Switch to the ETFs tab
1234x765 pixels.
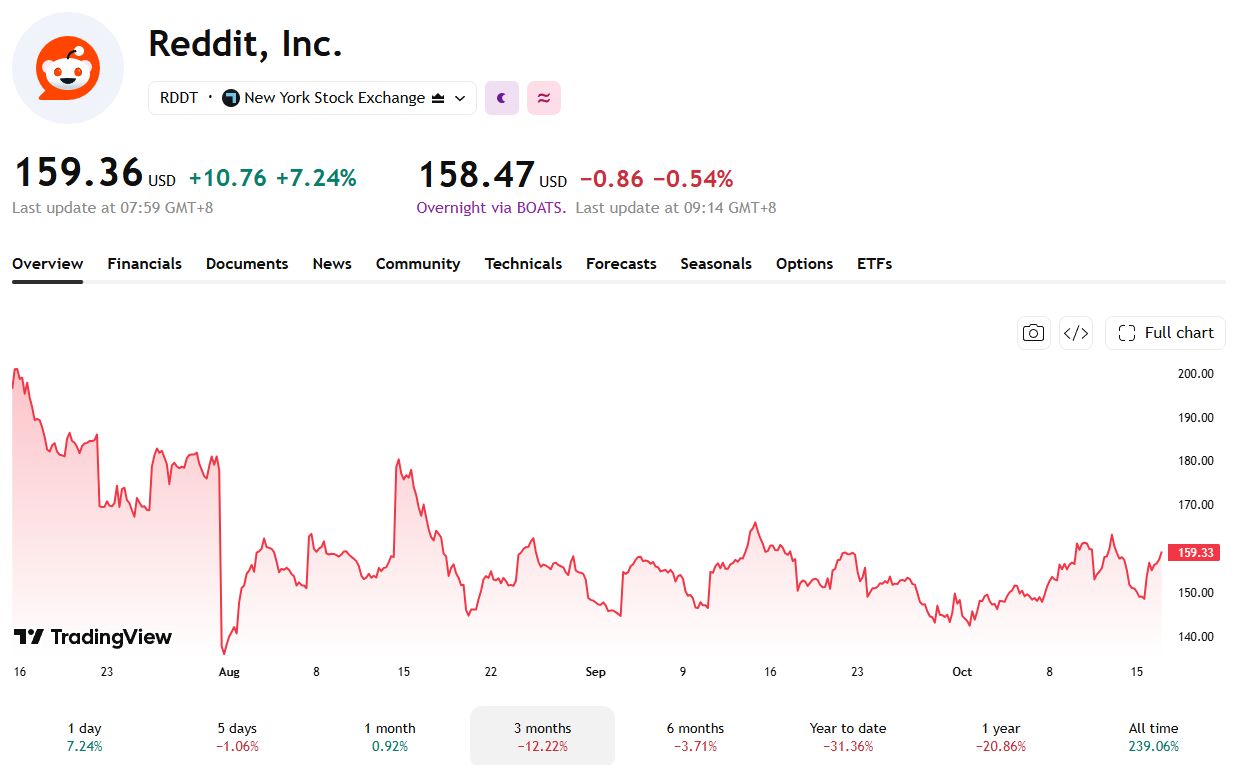[874, 264]
